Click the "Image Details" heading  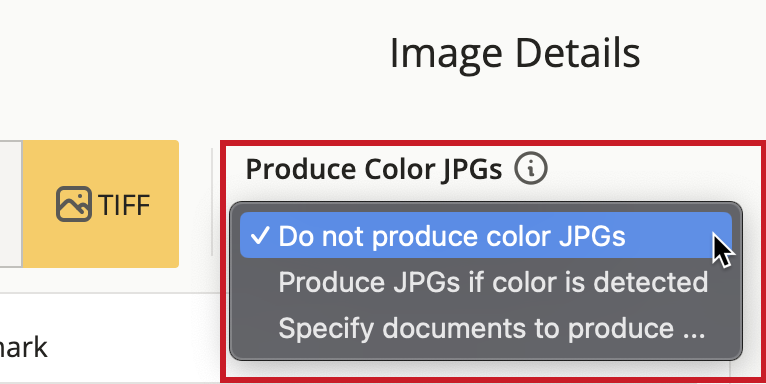(x=515, y=54)
